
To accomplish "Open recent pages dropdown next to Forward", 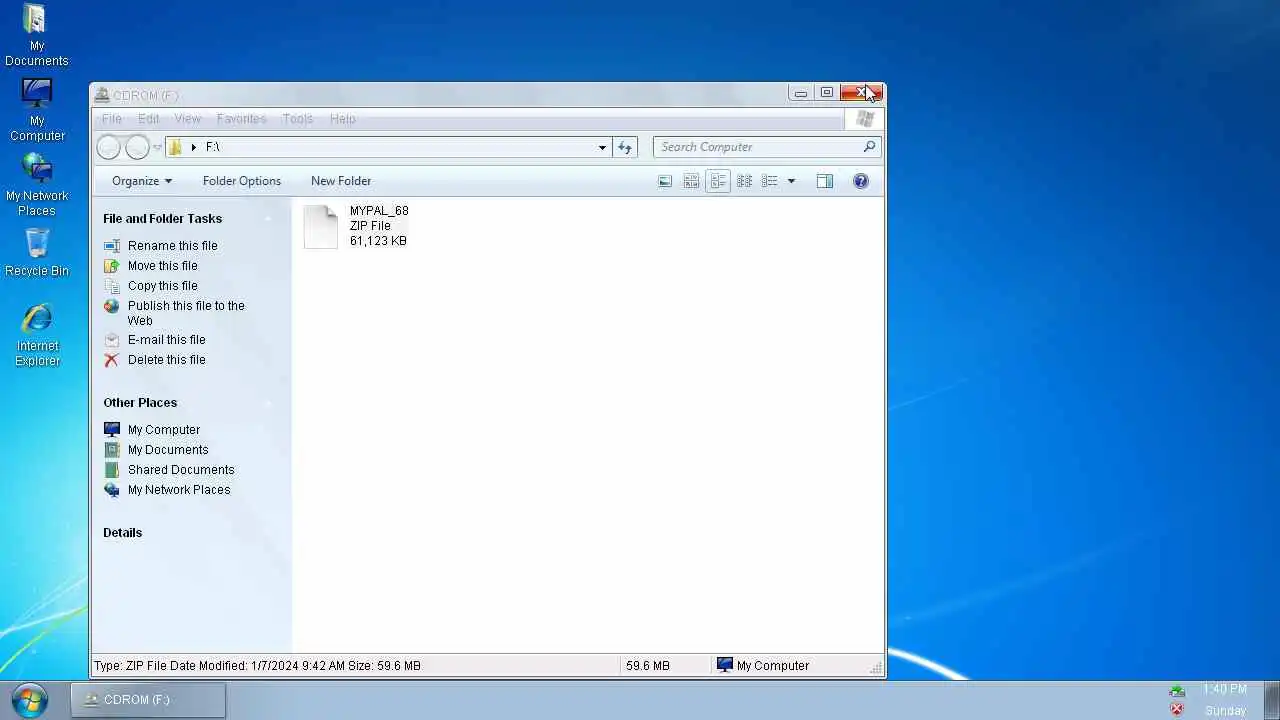I will click(157, 147).
